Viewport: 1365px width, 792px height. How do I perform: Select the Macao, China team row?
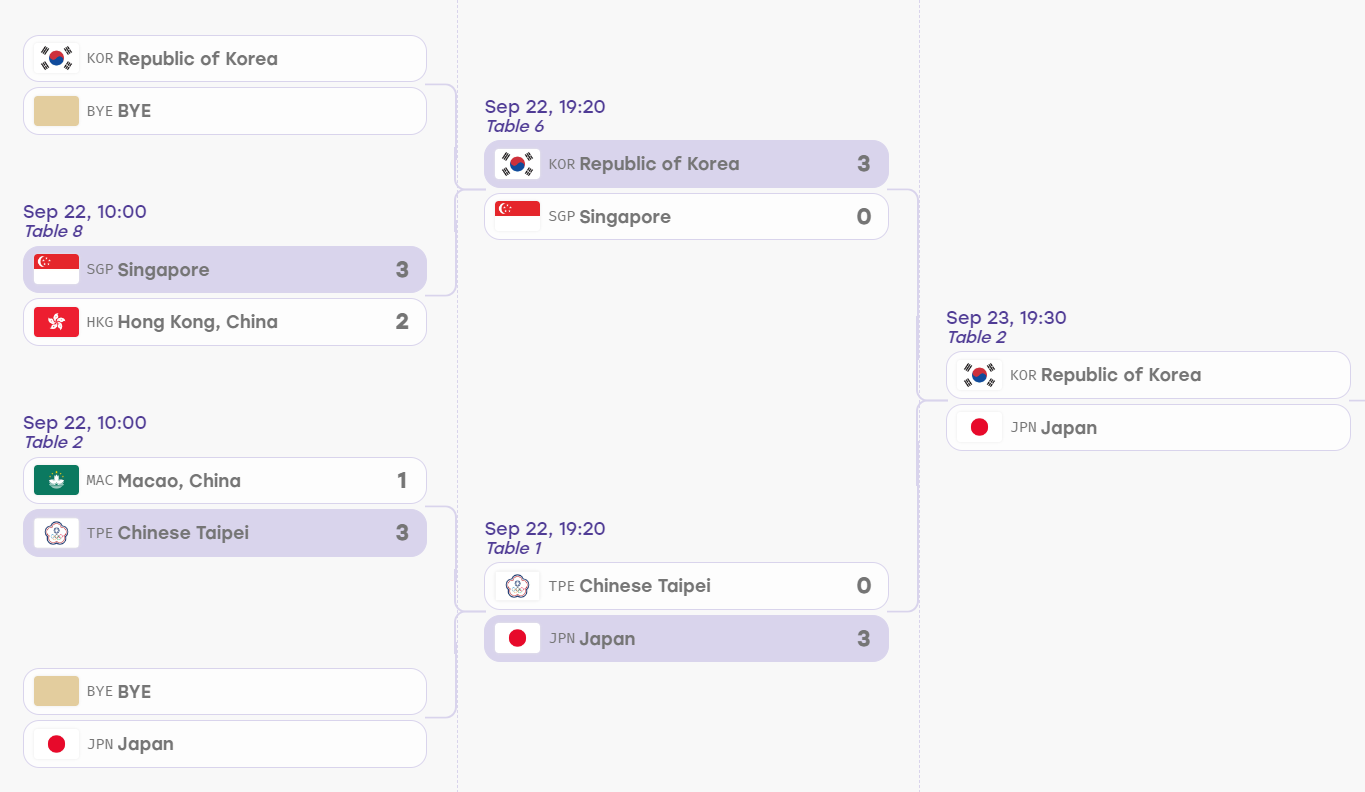click(225, 480)
